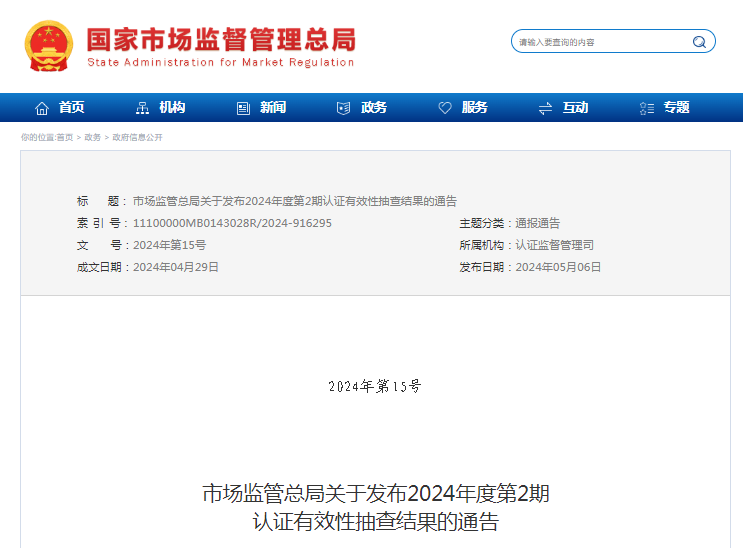
Task: Click the index number 11100000MB0143028R/2024-916295
Action: coord(232,223)
